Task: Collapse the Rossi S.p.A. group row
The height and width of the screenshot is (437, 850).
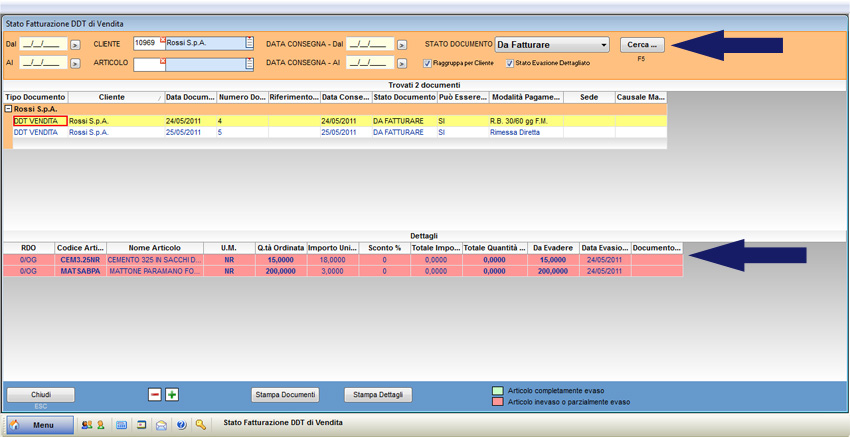Action: 9,109
